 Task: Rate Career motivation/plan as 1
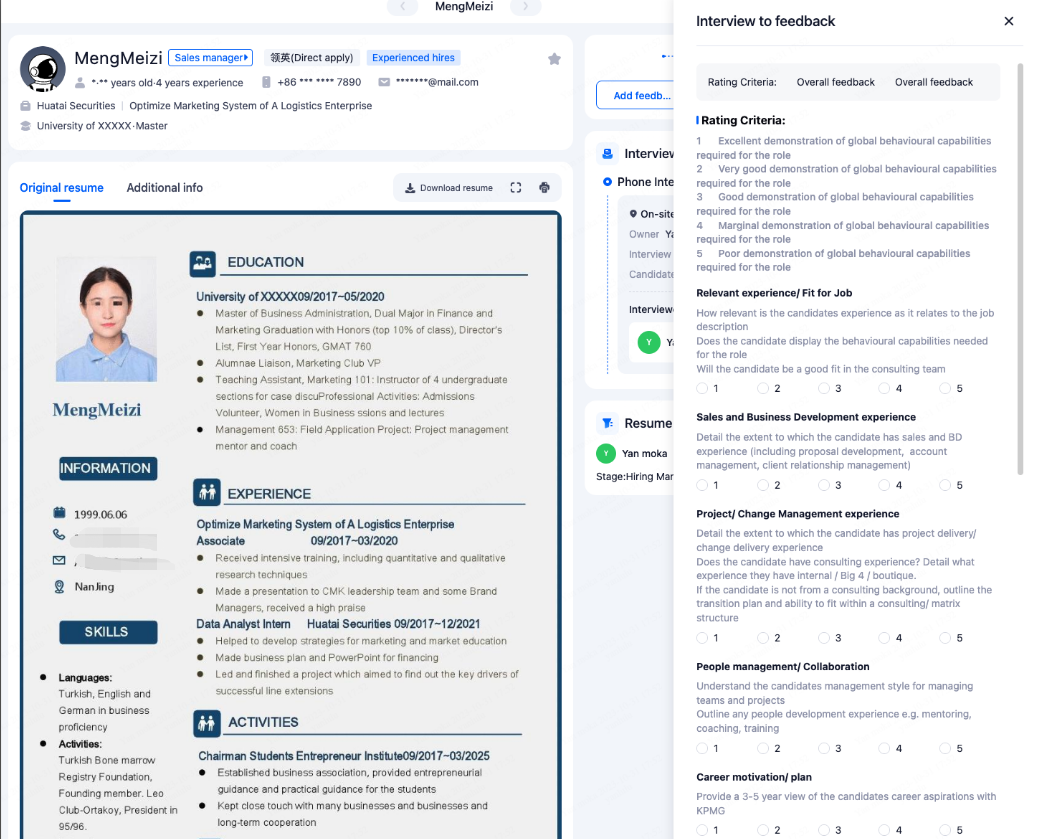point(702,830)
